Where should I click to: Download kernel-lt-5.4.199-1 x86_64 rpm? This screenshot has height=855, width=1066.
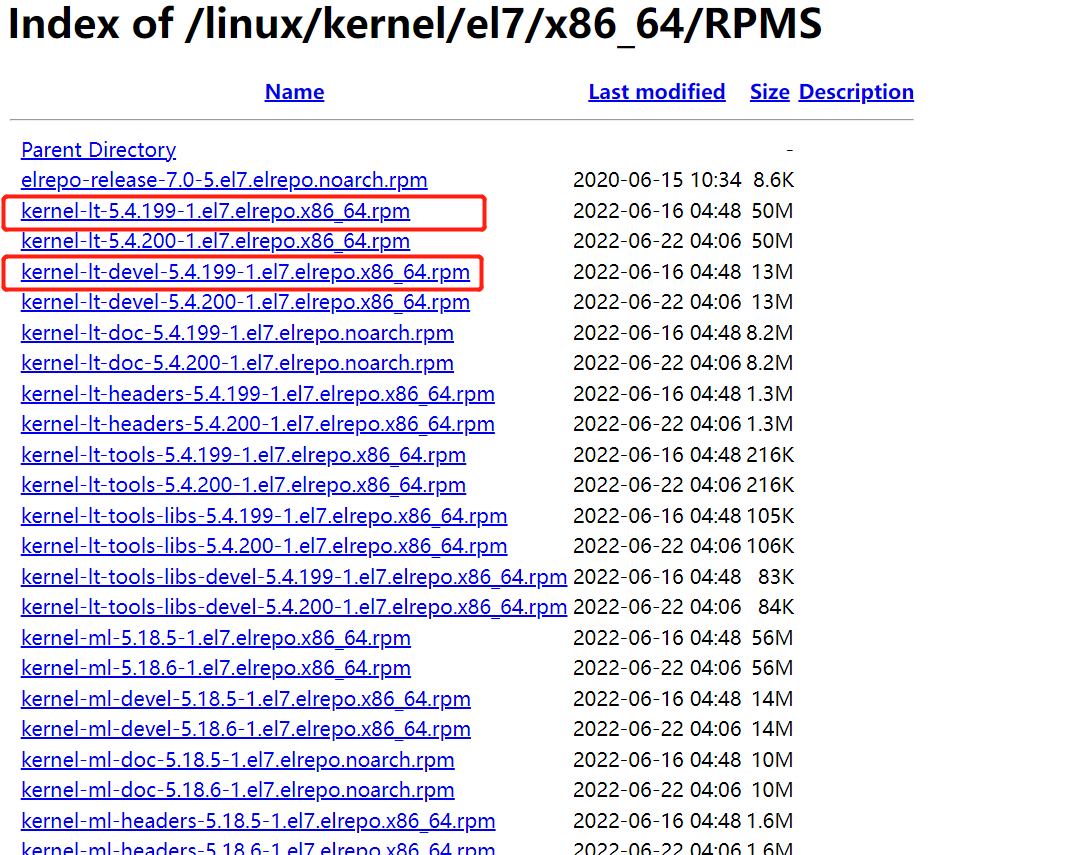coord(215,212)
